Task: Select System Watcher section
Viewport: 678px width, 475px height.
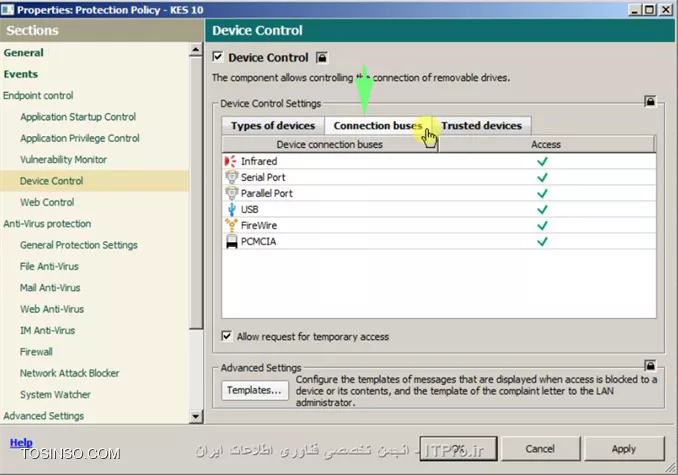Action: click(55, 395)
